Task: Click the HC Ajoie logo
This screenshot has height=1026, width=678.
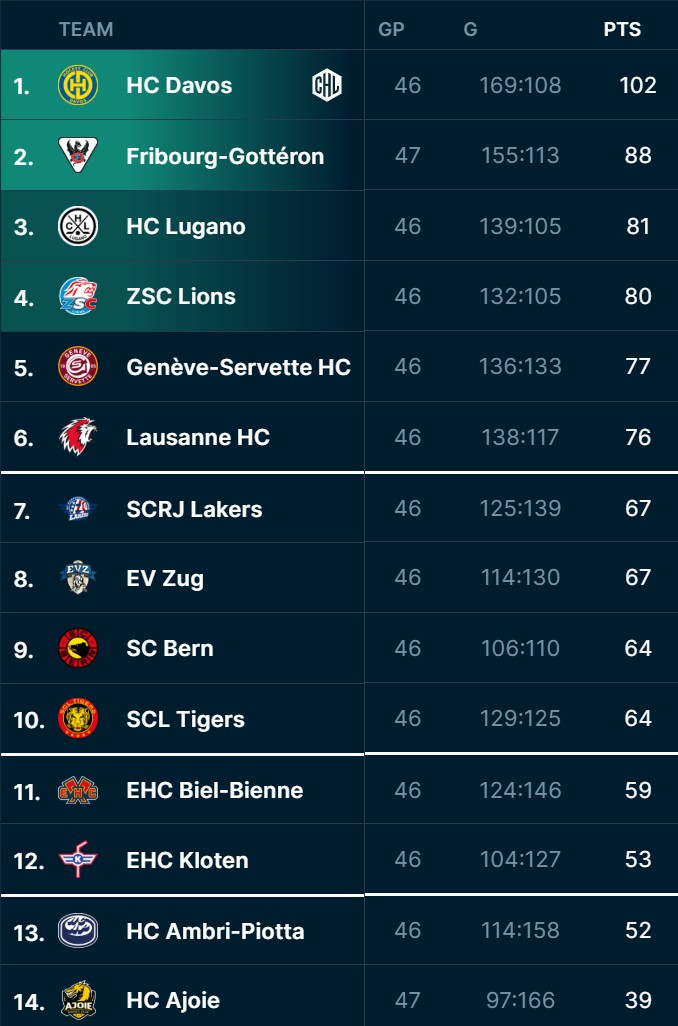Action: (x=78, y=1000)
